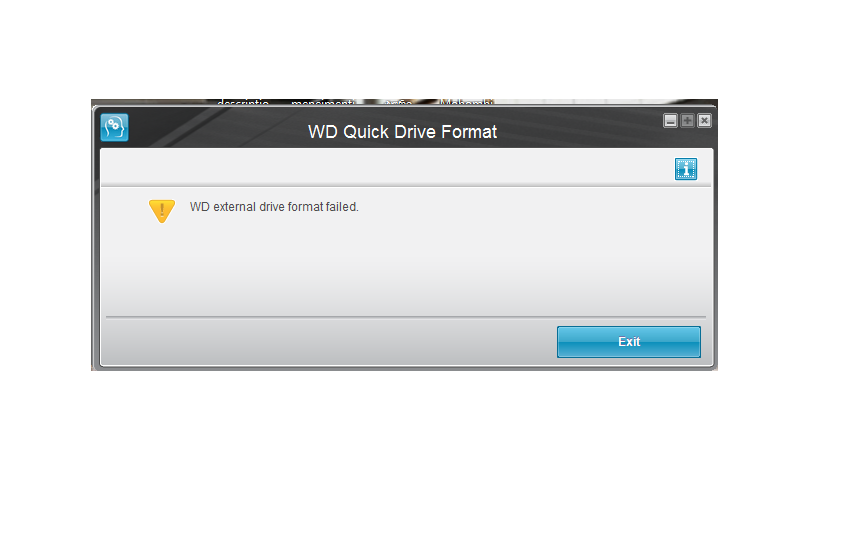Close the dialog with the X icon
Image resolution: width=864 pixels, height=540 pixels.
pyautogui.click(x=704, y=121)
